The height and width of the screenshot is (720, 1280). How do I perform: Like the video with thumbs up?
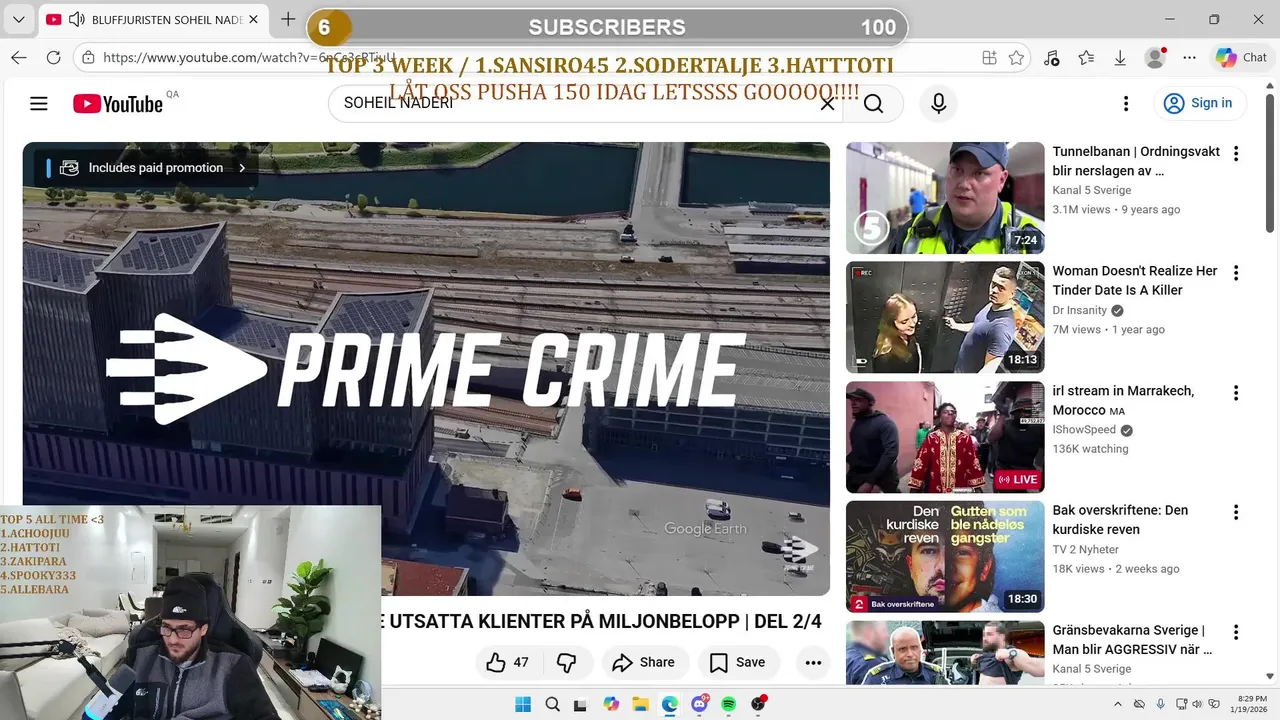click(x=508, y=662)
